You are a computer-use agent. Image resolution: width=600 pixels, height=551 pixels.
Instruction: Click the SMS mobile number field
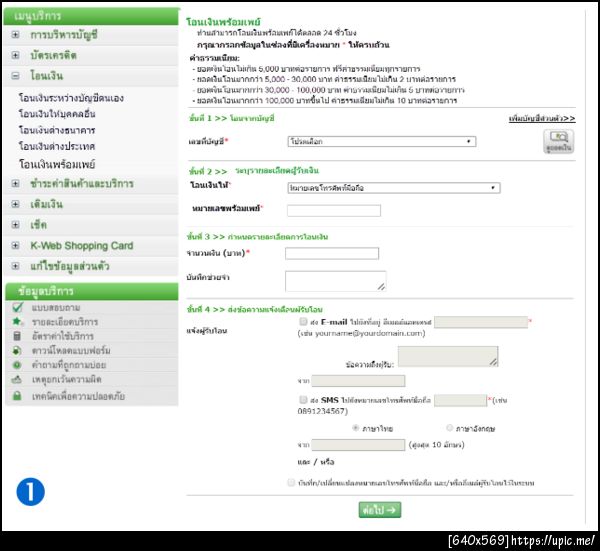[460, 400]
